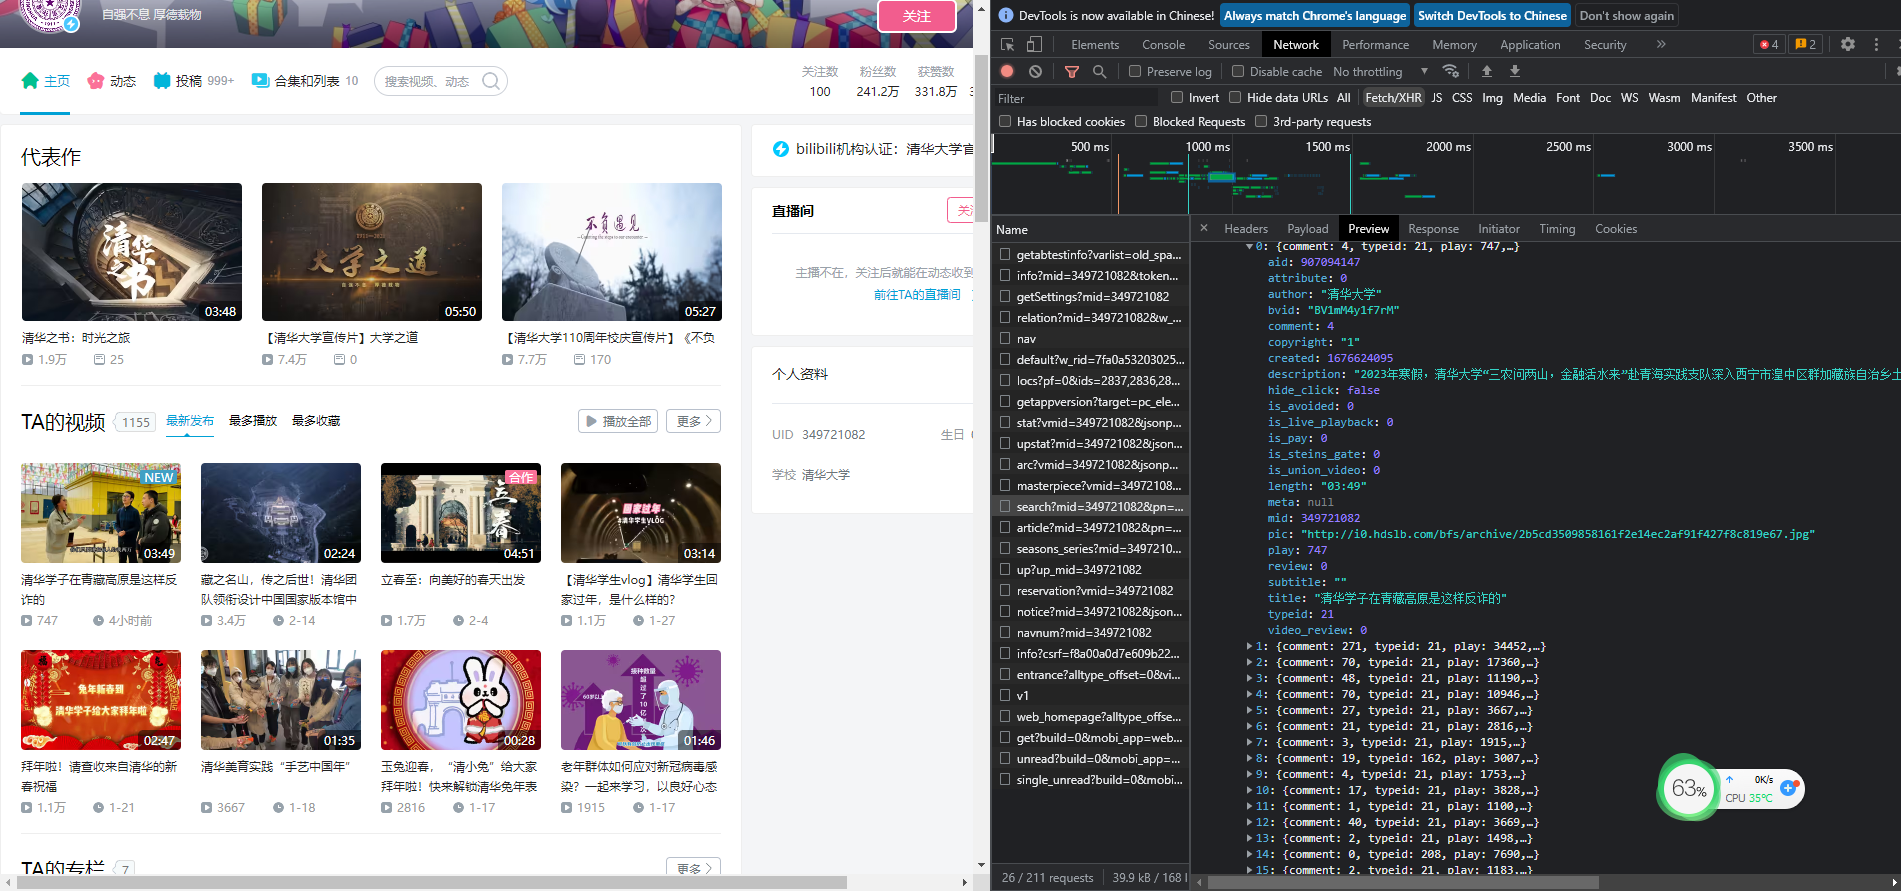This screenshot has width=1901, height=891.
Task: Click the red error count badge
Action: pos(1769,44)
